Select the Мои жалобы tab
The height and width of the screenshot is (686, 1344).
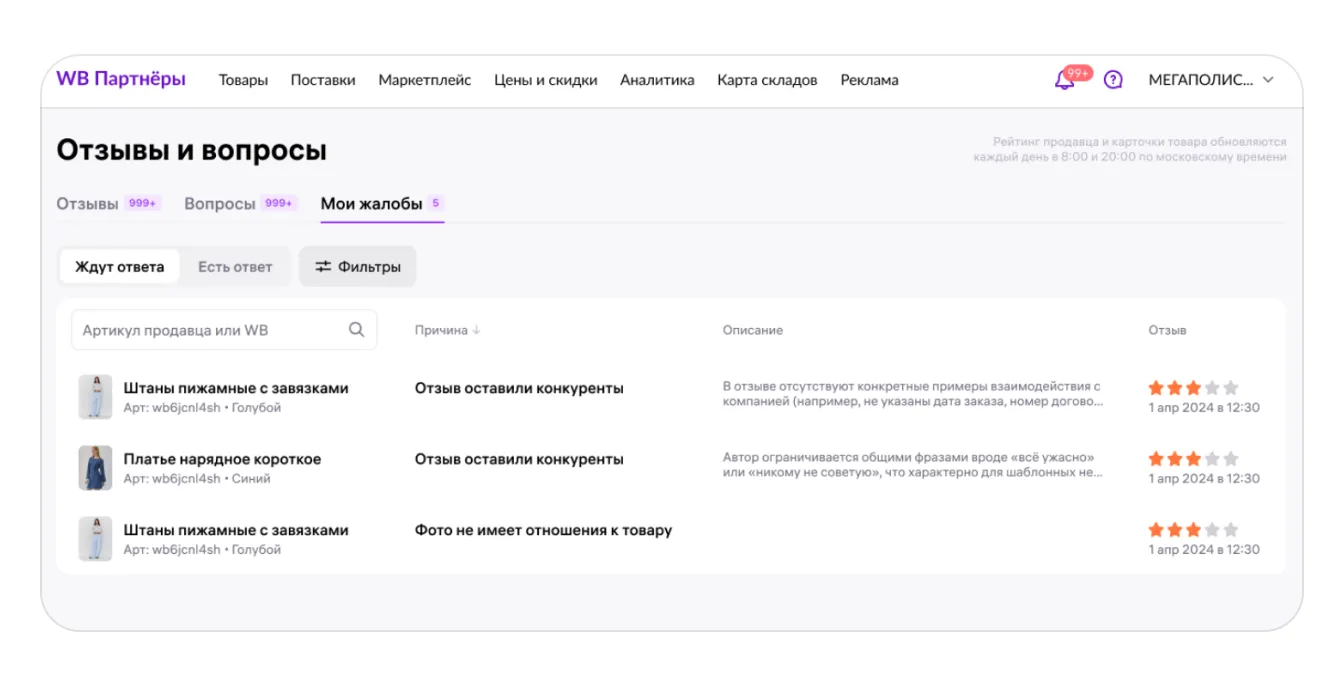coord(372,204)
